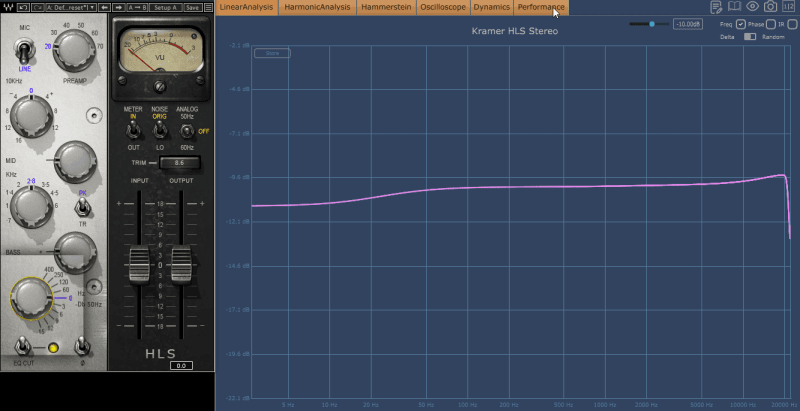Screen dimensions: 800x411
Task: Click the TRIM 8.6 value field
Action: tap(180, 163)
